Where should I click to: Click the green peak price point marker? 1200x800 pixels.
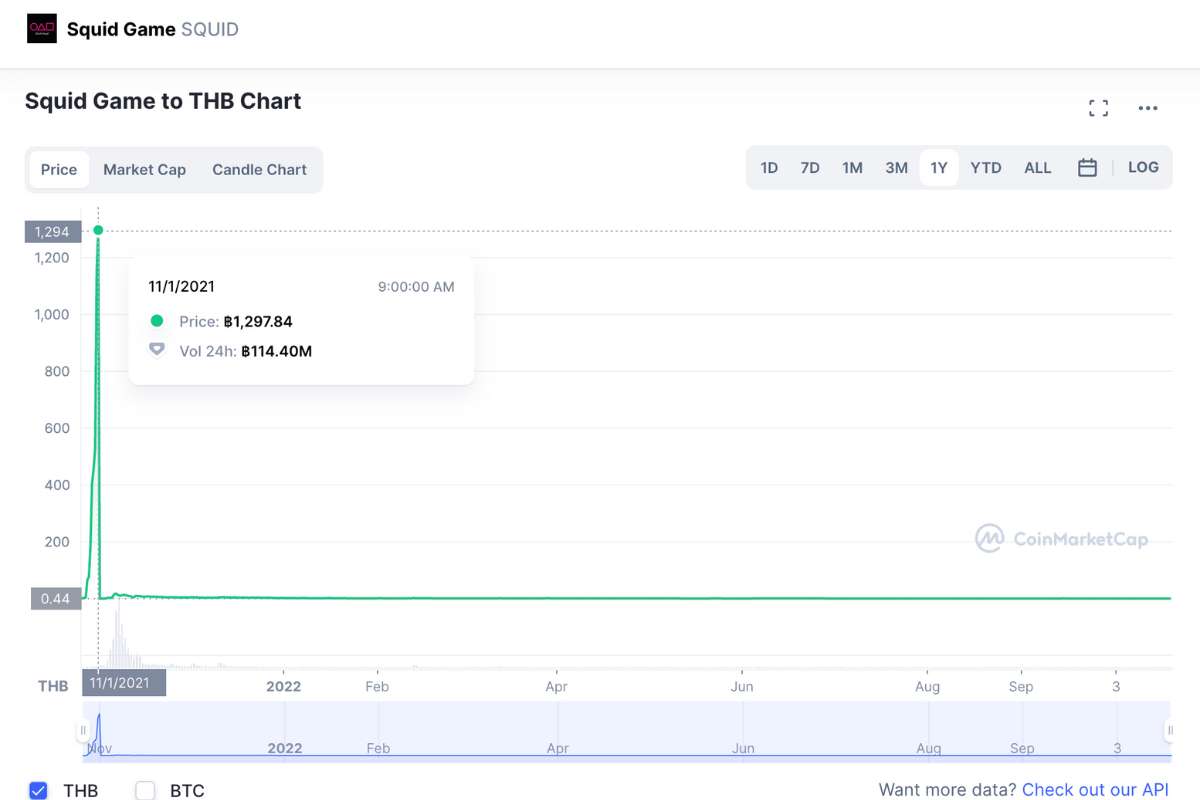(98, 230)
